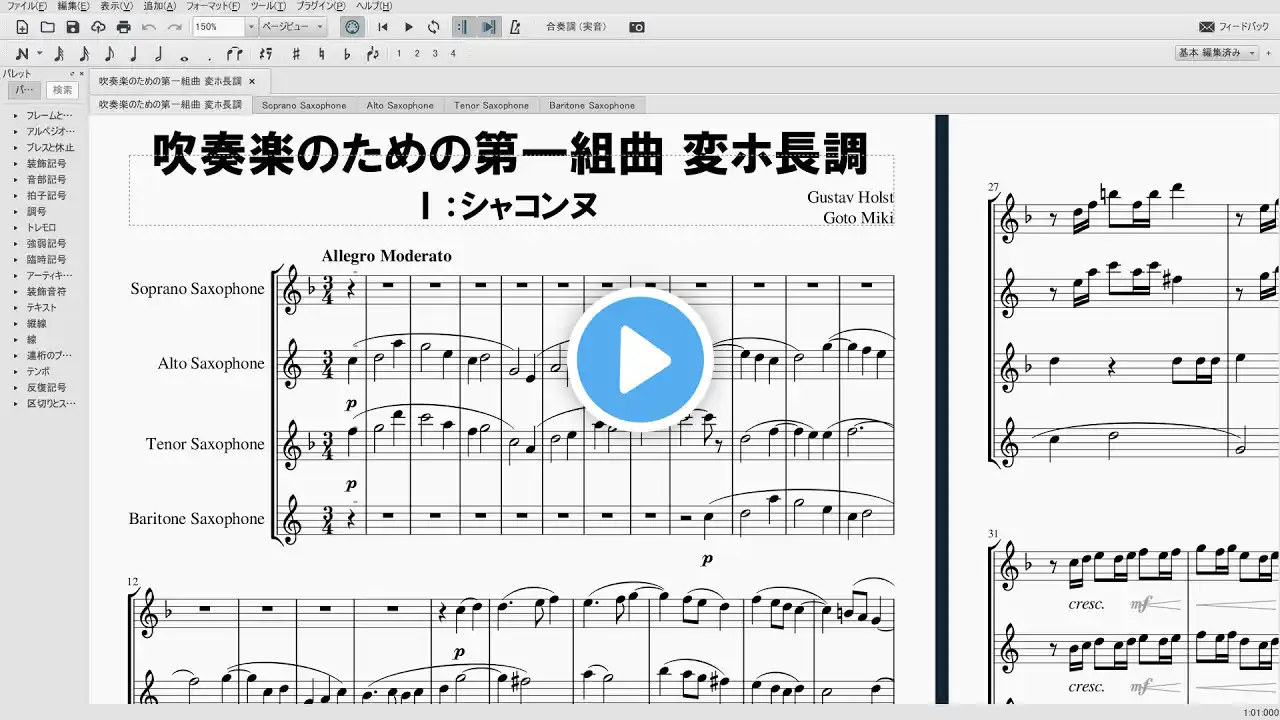Add a tie with the tie icon

(234, 53)
